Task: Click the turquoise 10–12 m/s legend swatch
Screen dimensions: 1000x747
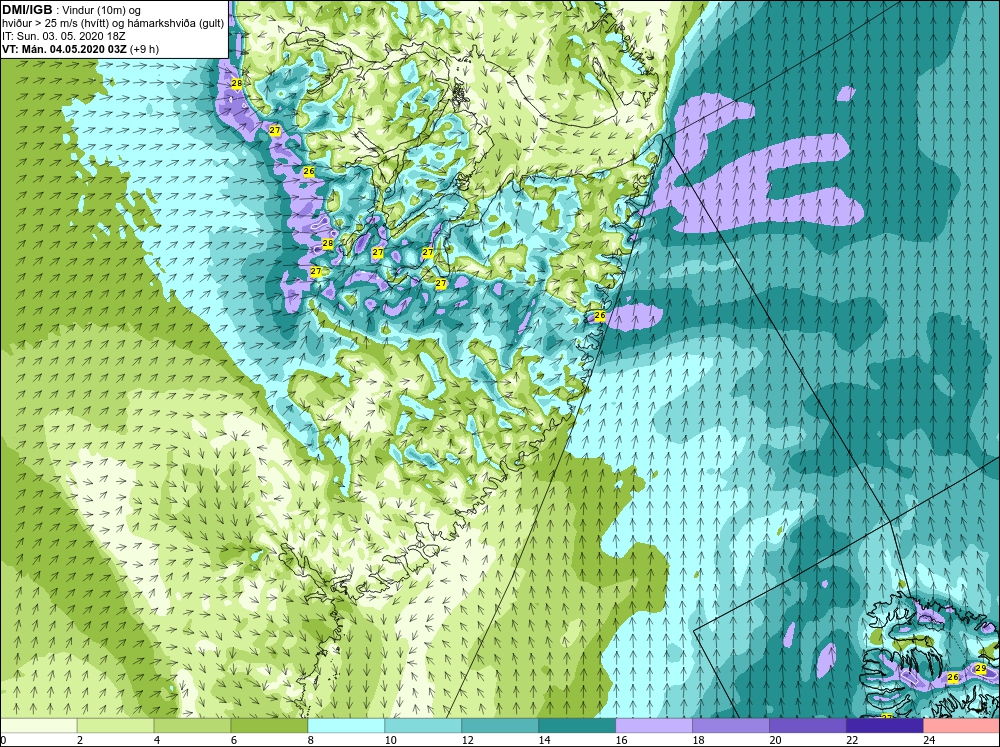Action: [423, 725]
